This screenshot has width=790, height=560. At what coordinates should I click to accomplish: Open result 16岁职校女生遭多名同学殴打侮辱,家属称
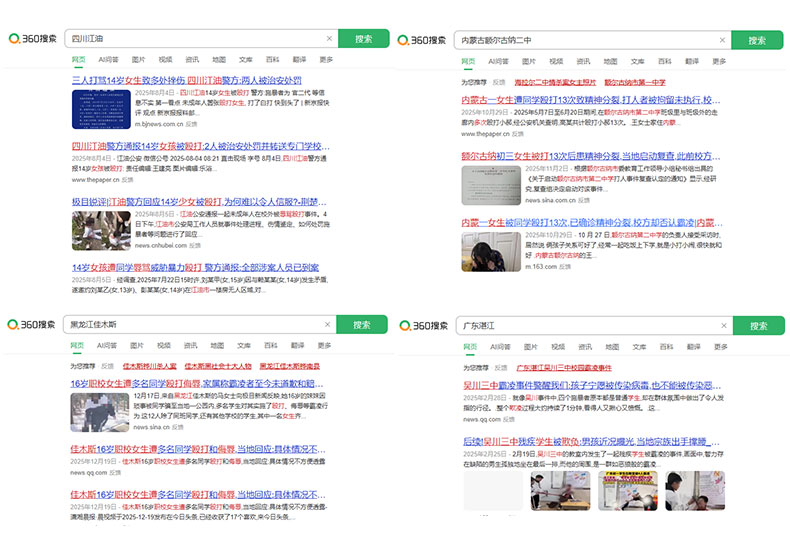click(x=196, y=384)
